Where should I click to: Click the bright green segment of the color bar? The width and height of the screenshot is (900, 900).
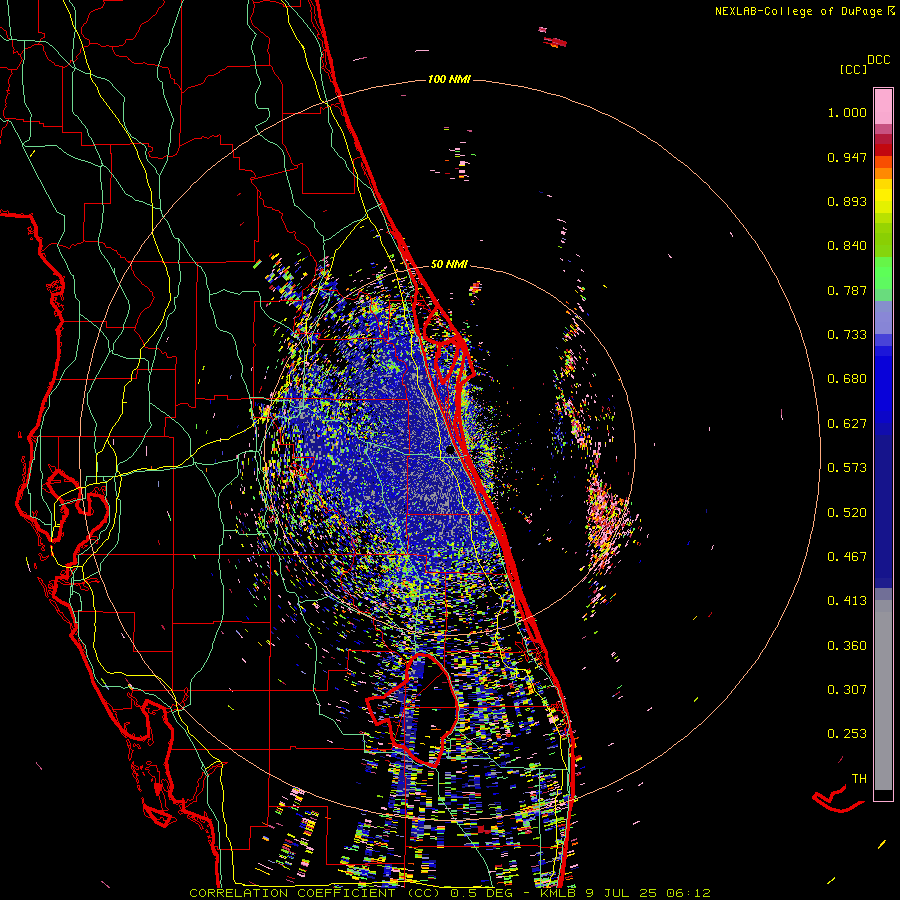tap(883, 273)
